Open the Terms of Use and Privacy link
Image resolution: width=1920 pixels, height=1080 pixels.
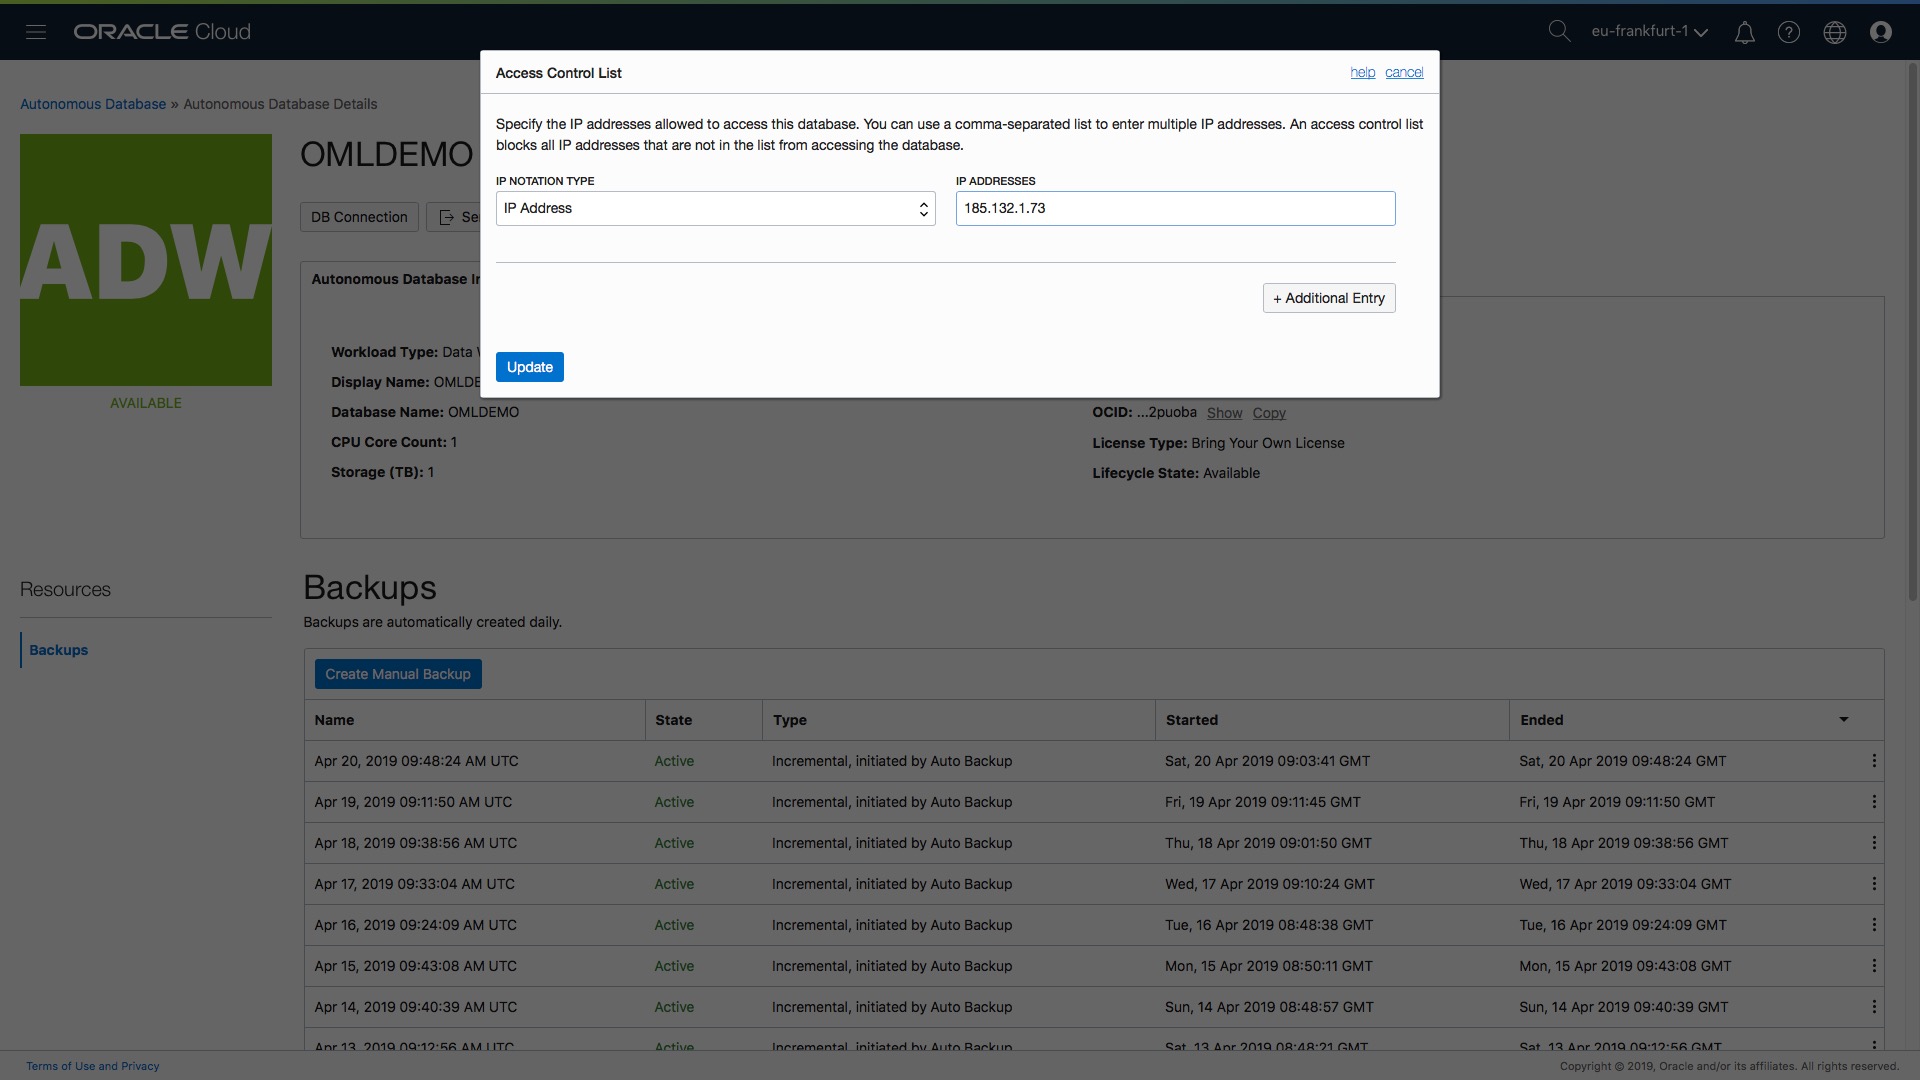(x=93, y=1066)
